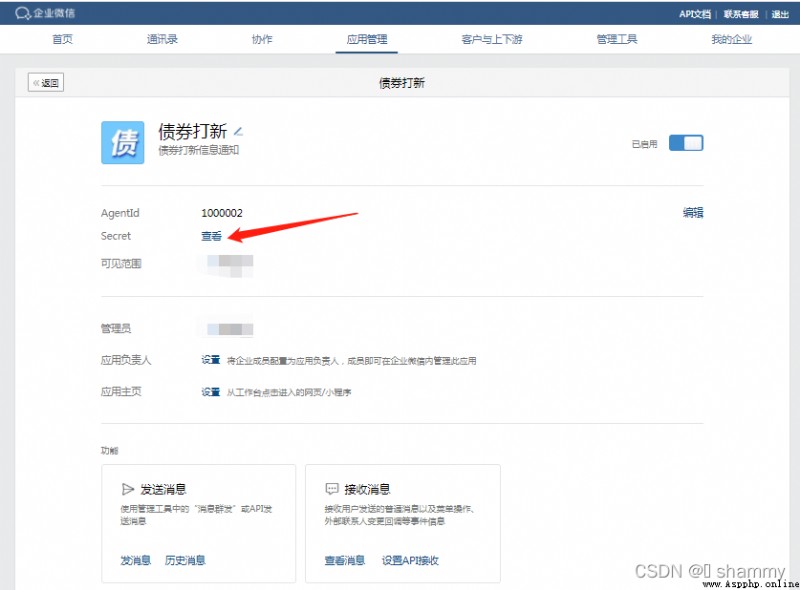Toggle the 已启用 app enable switch
This screenshot has height=590, width=800.
pyautogui.click(x=686, y=143)
